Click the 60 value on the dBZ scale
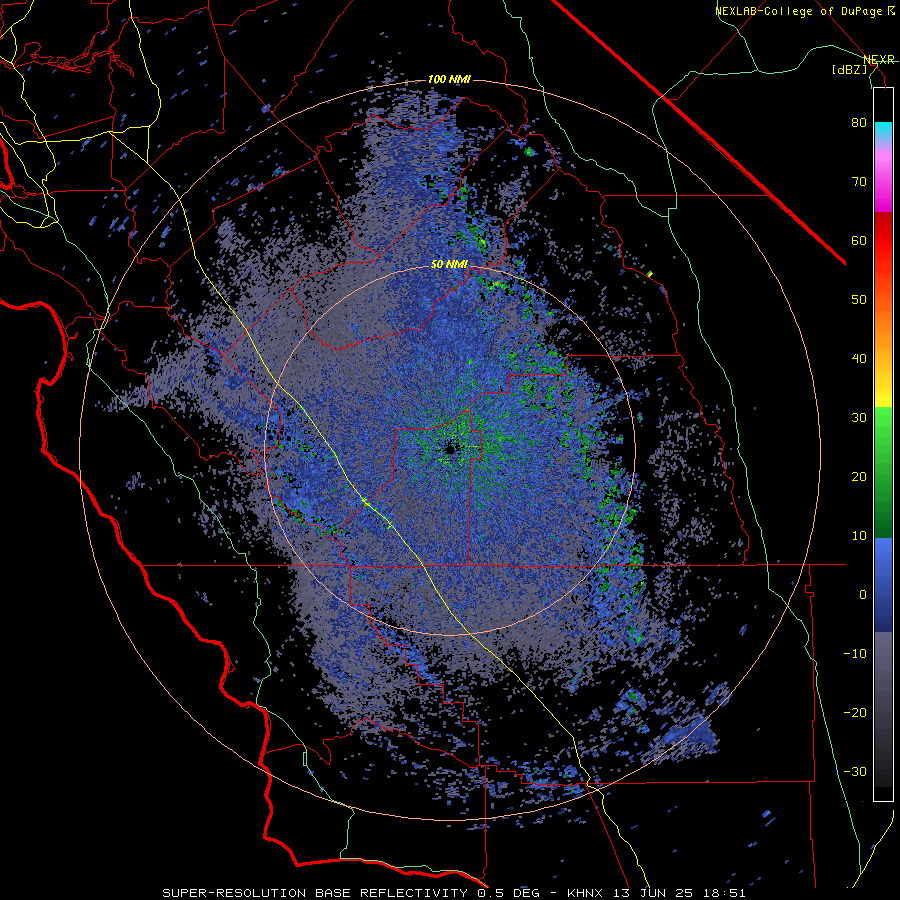900x900 pixels. [x=859, y=240]
